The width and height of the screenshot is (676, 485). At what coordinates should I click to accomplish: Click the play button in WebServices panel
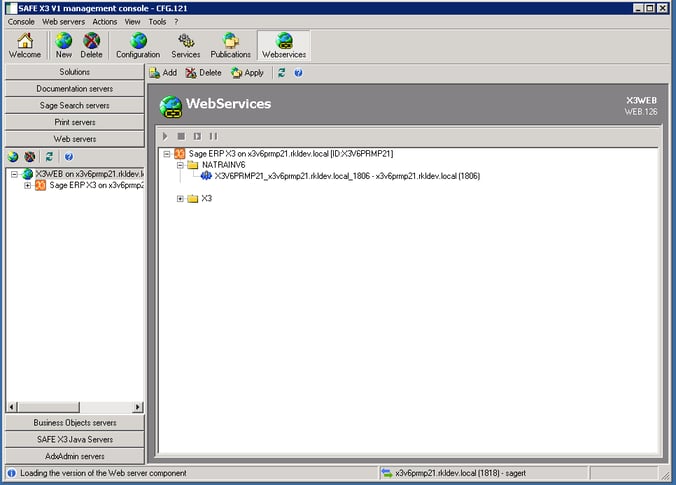click(x=166, y=135)
